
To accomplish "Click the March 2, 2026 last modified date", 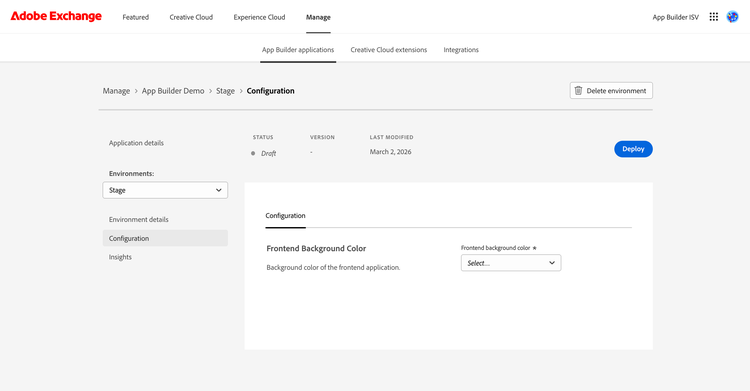I will [390, 152].
